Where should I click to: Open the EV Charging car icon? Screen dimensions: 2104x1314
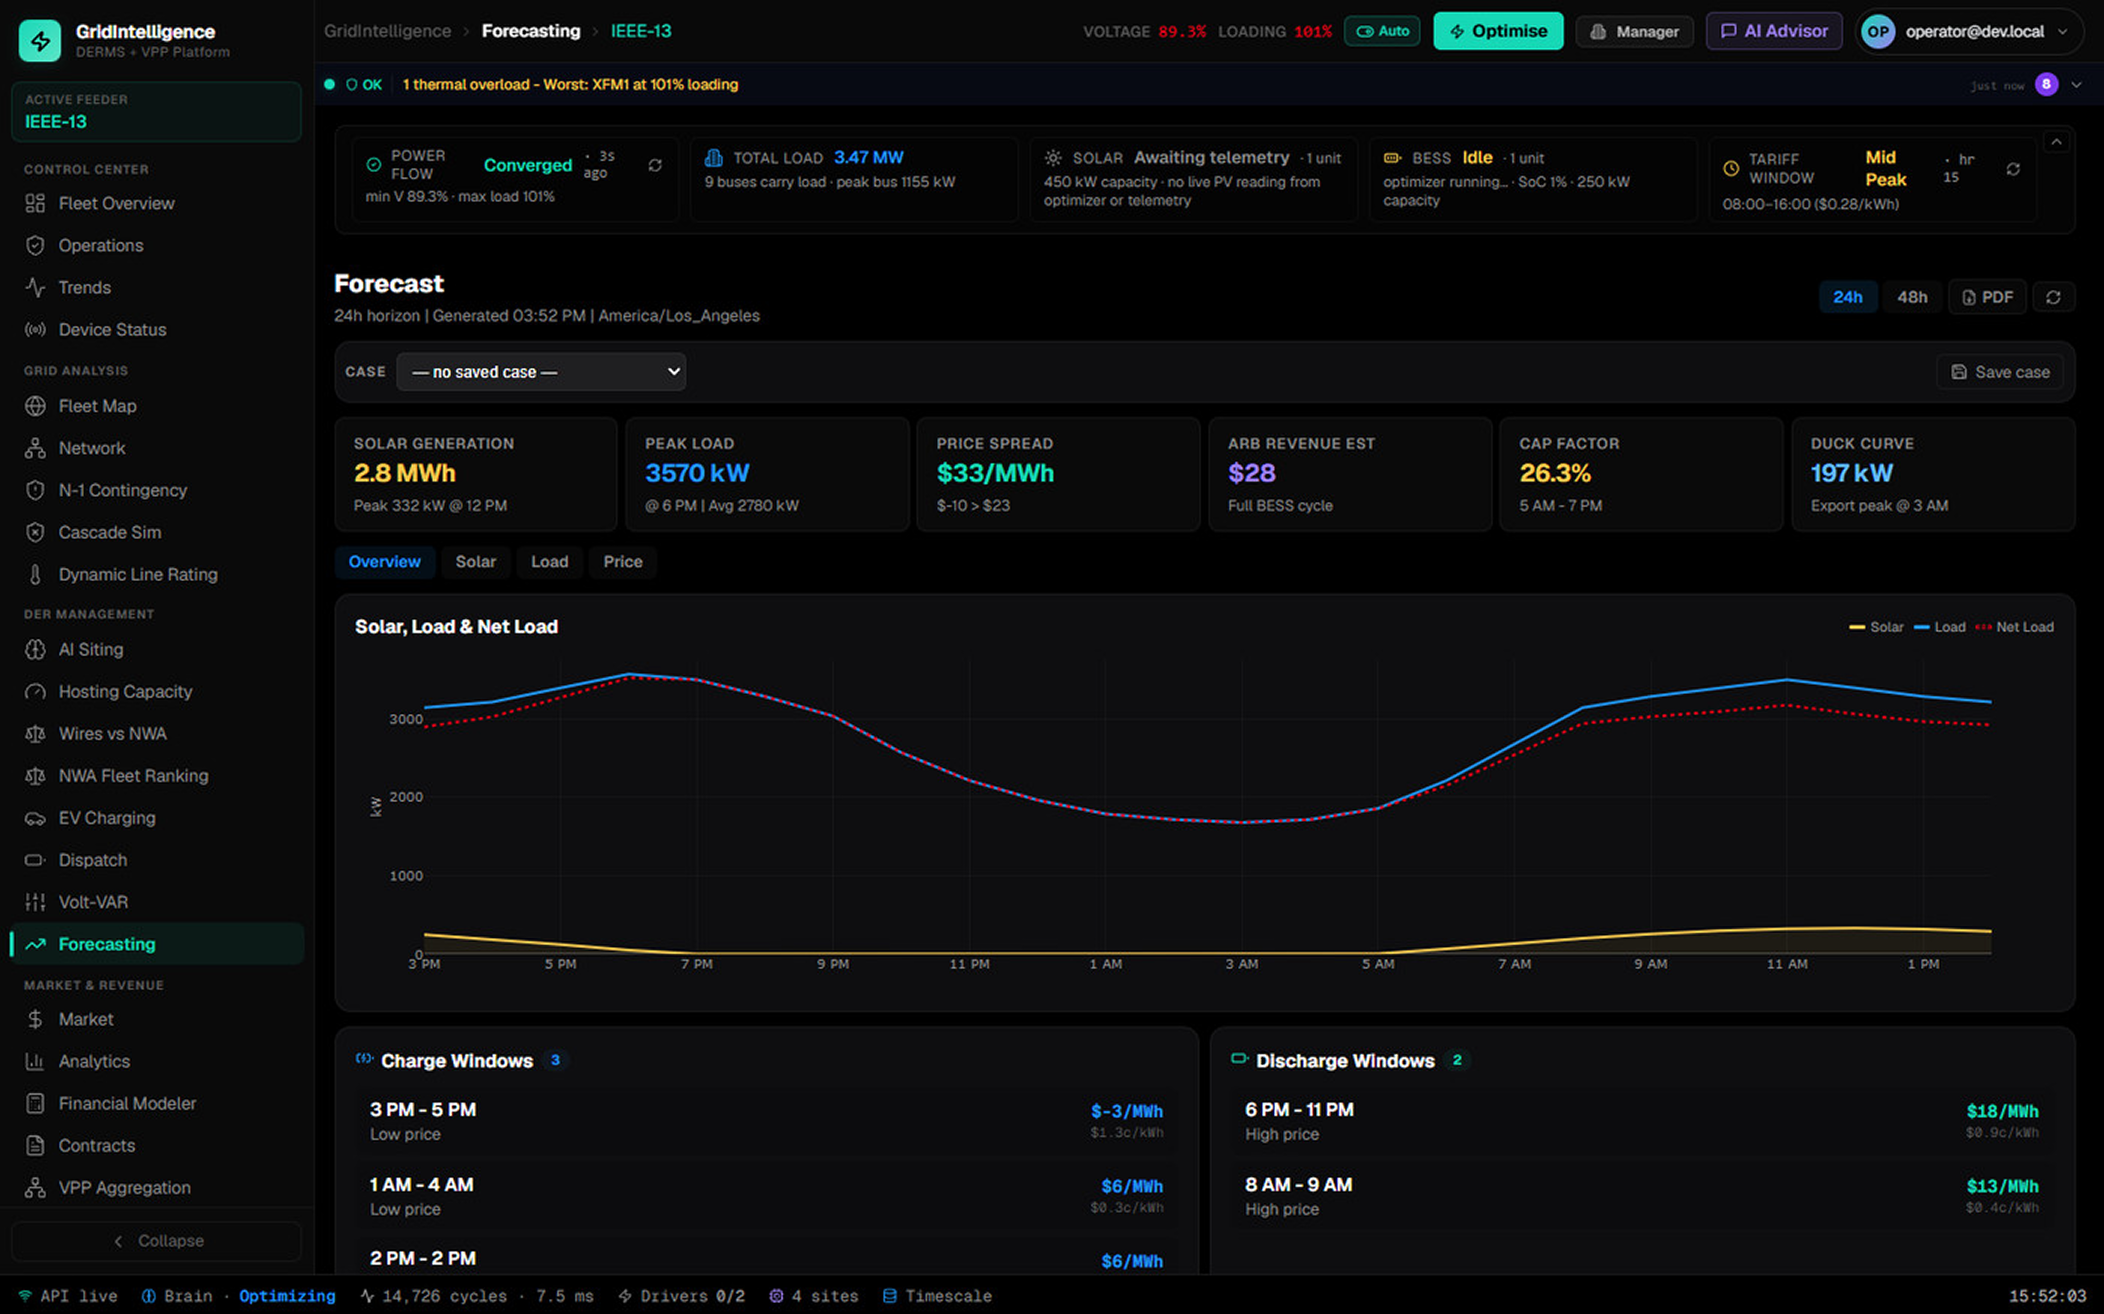click(35, 817)
